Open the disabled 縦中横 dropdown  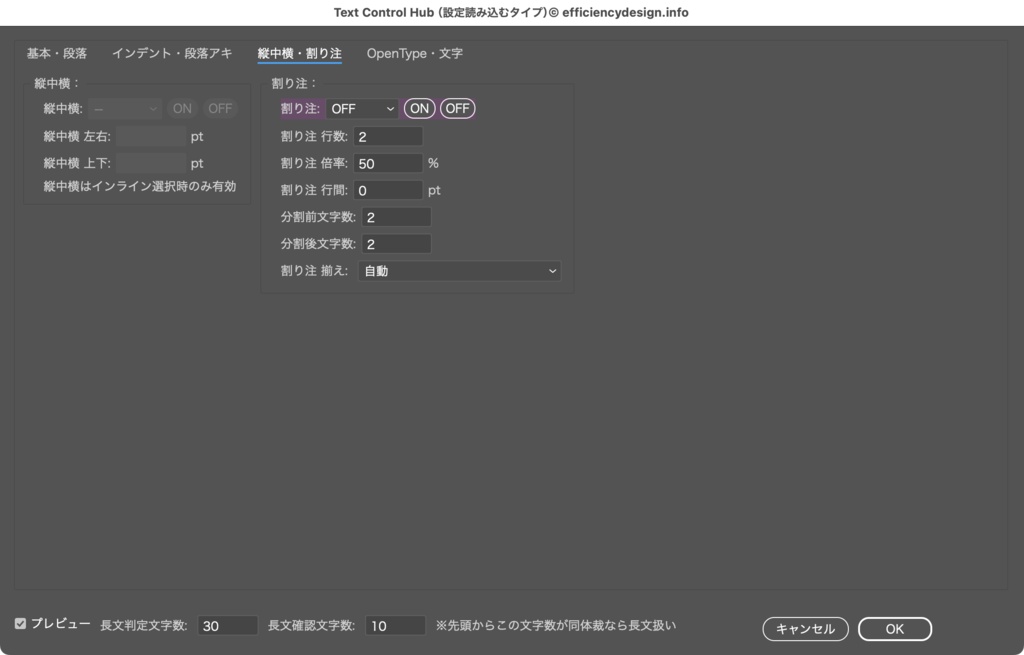pyautogui.click(x=125, y=108)
